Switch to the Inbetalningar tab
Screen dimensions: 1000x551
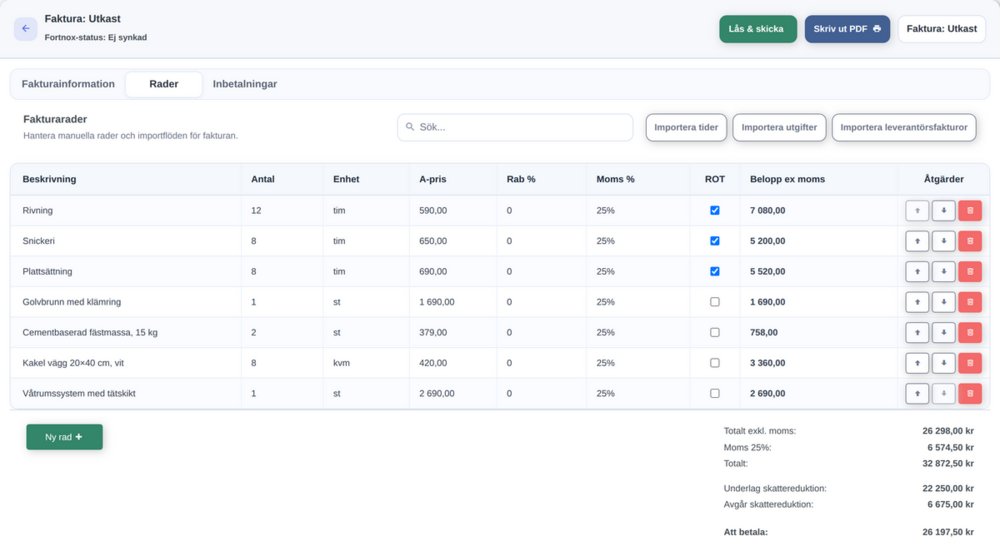click(245, 84)
